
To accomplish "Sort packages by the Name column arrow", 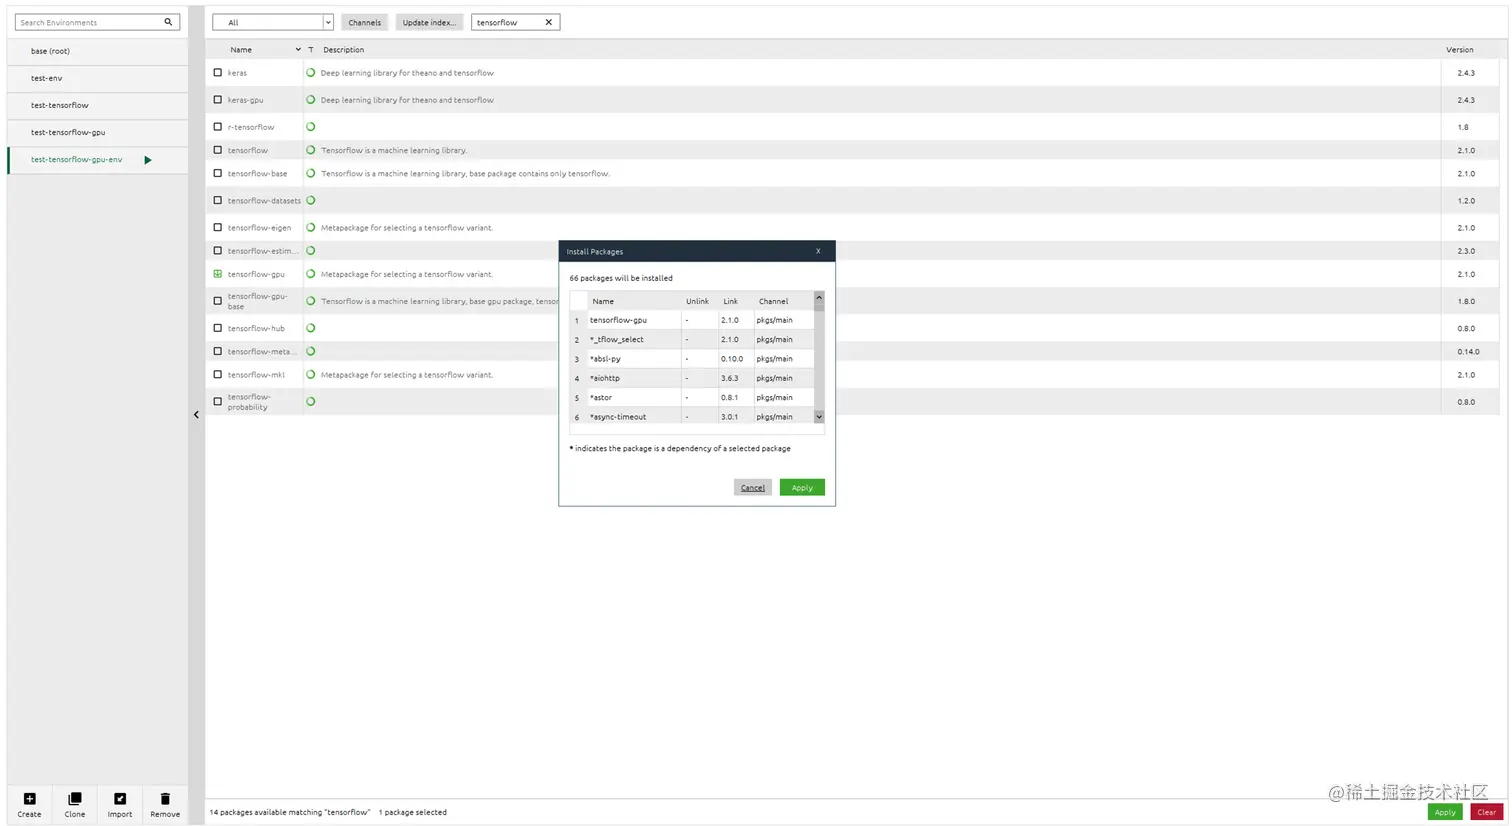I will tap(298, 49).
